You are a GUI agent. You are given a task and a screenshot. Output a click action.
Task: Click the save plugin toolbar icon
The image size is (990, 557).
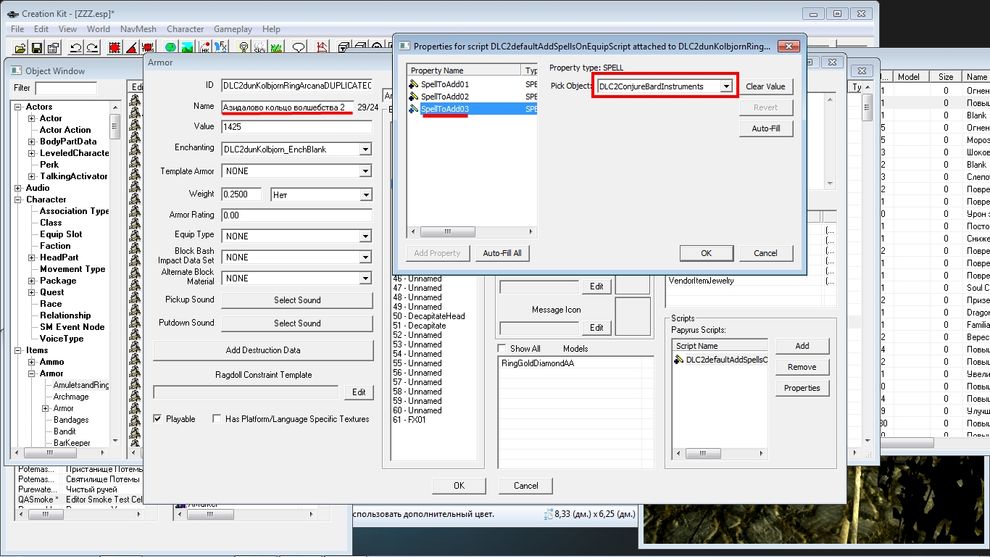pyautogui.click(x=37, y=48)
